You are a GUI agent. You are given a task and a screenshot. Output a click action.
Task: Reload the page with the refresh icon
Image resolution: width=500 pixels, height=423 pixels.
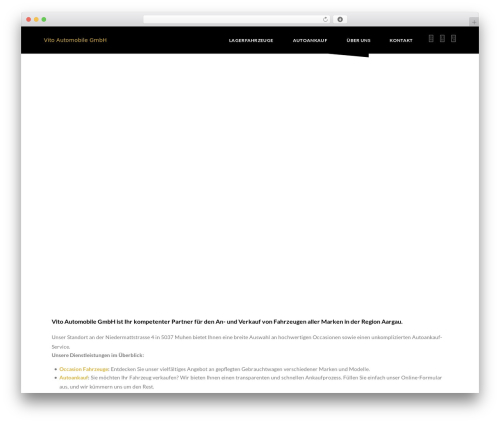(x=325, y=20)
